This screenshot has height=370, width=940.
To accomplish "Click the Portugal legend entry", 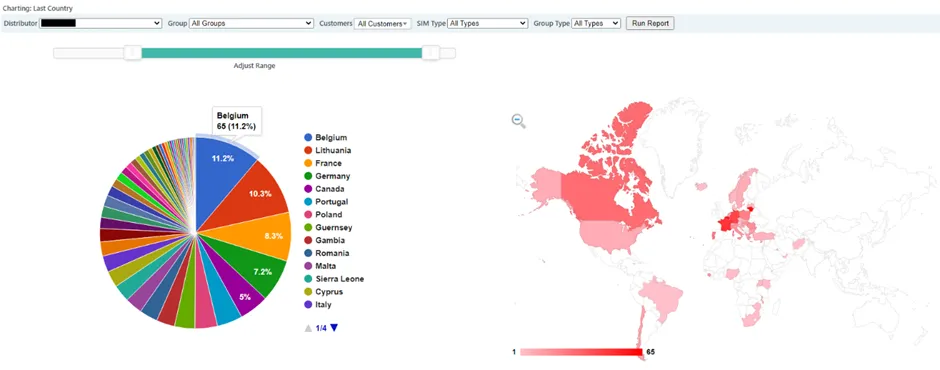I will (326, 201).
